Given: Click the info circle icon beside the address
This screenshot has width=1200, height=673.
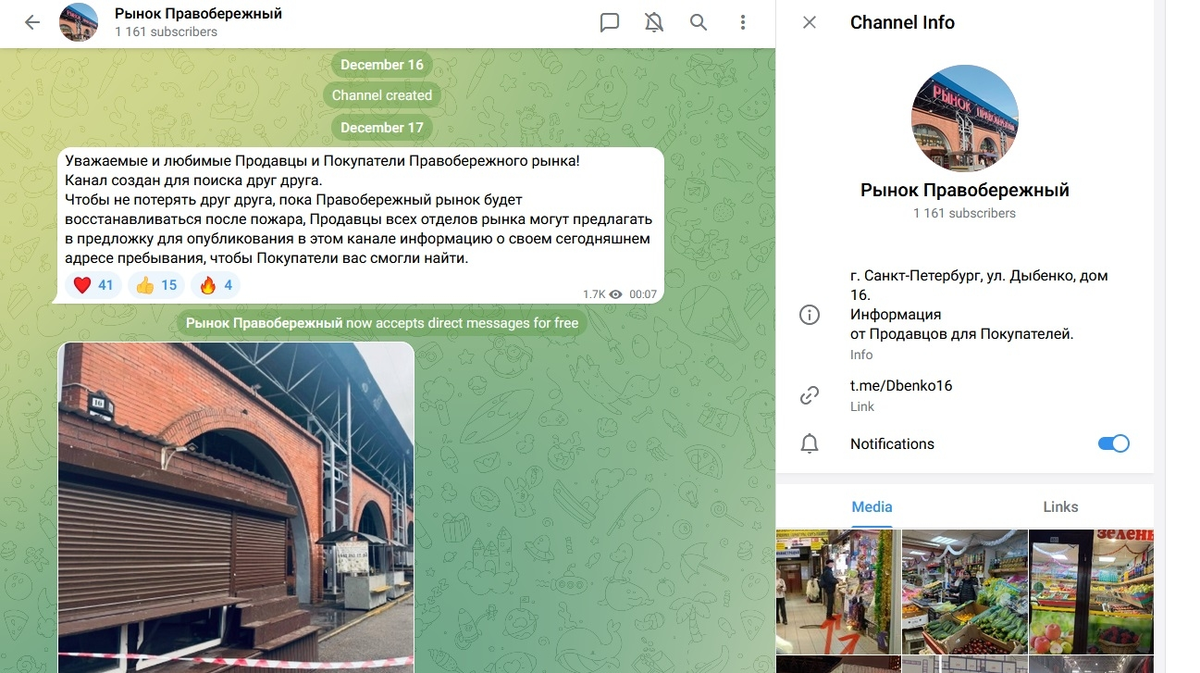Looking at the screenshot, I should (x=810, y=315).
